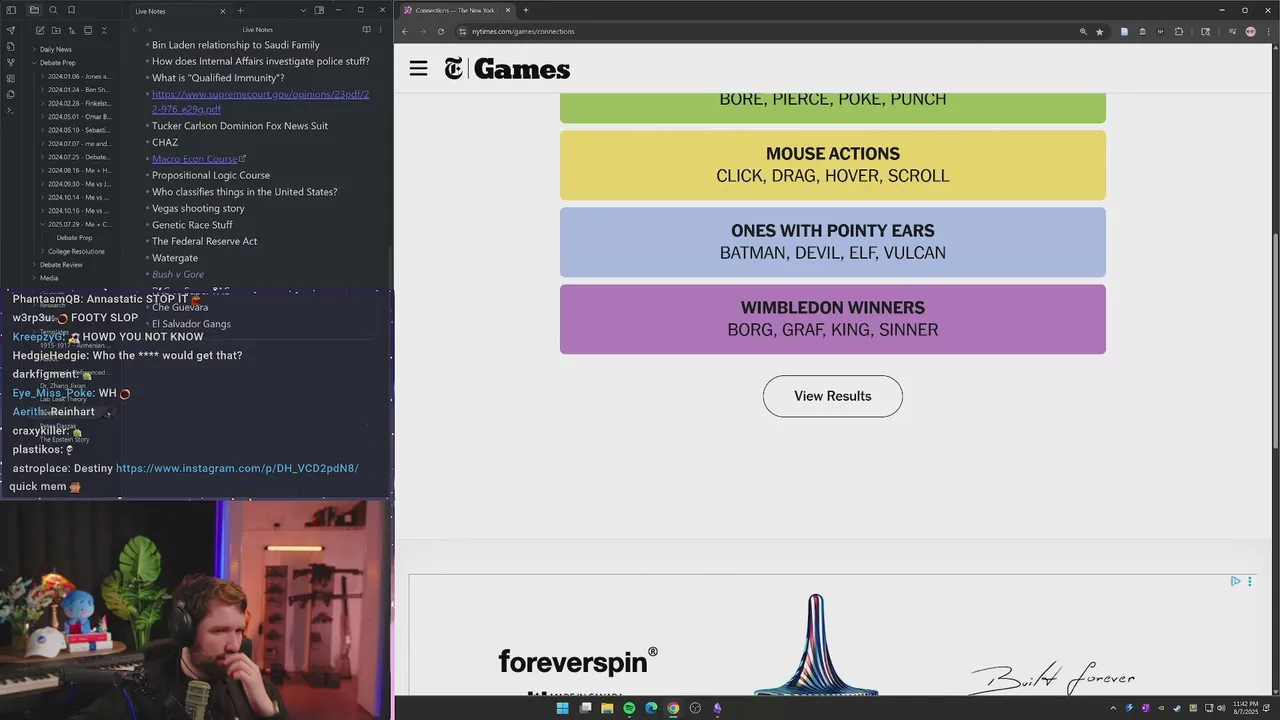Change sort order in Obsidian explorer

click(x=72, y=30)
